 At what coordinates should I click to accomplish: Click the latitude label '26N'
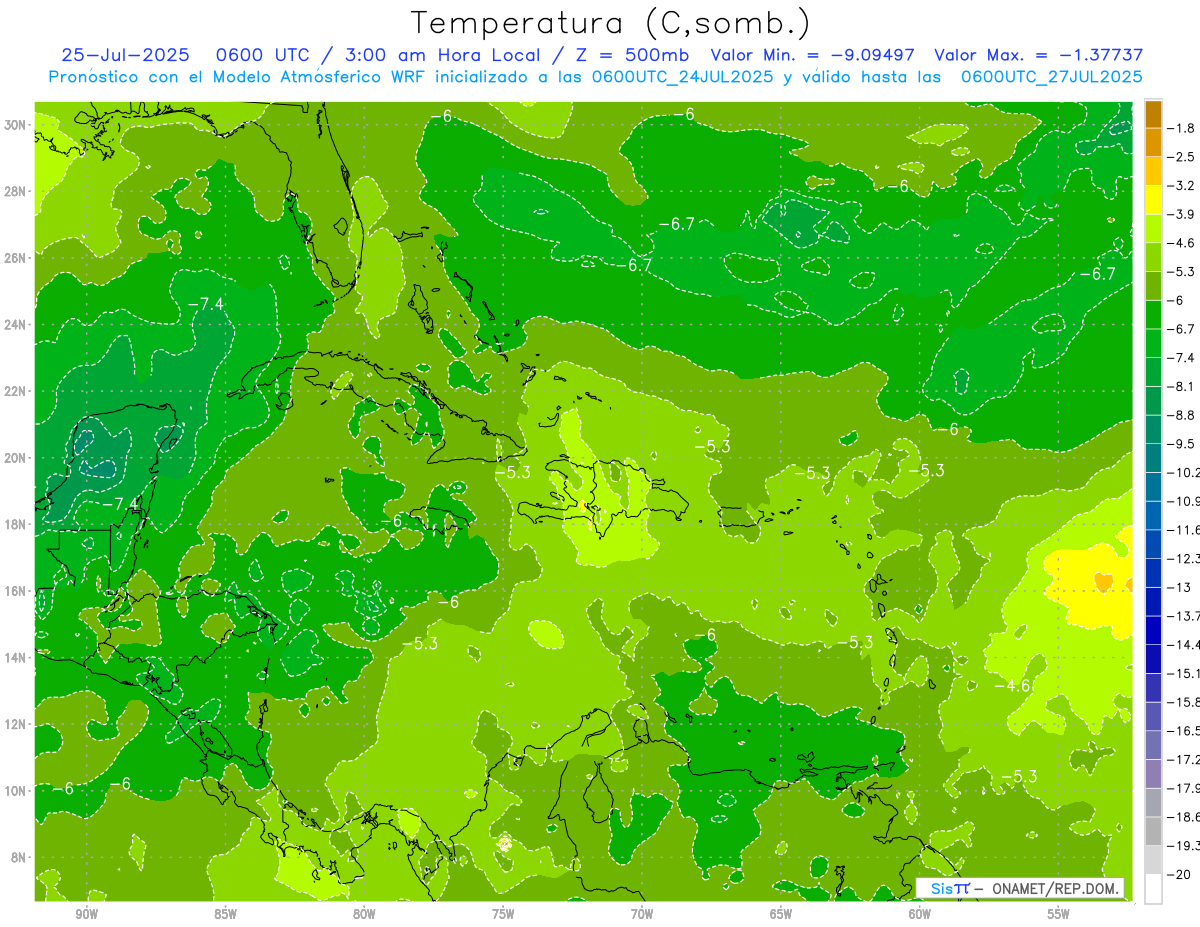coord(16,258)
